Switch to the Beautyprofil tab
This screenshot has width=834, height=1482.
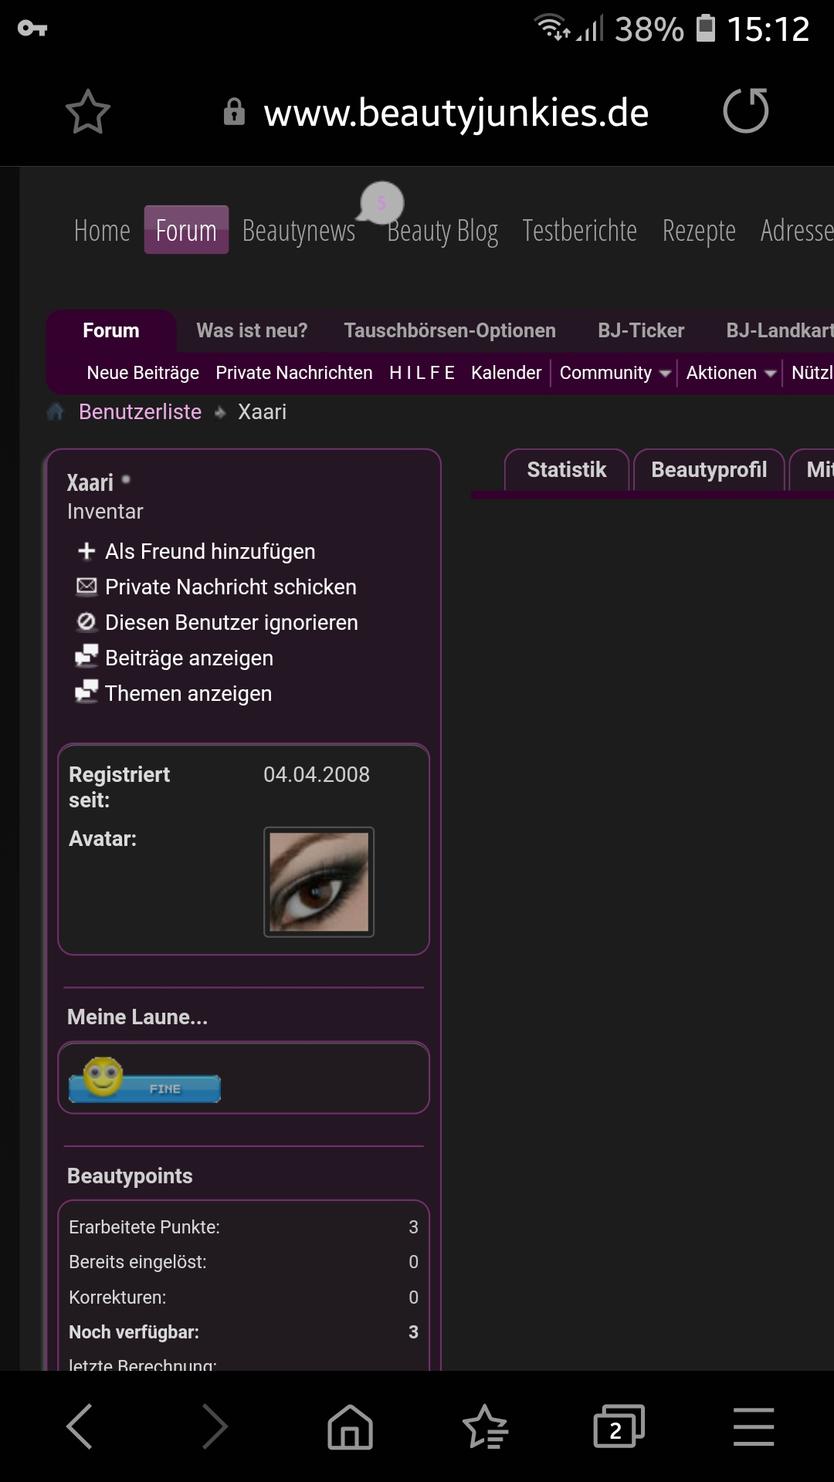708,470
